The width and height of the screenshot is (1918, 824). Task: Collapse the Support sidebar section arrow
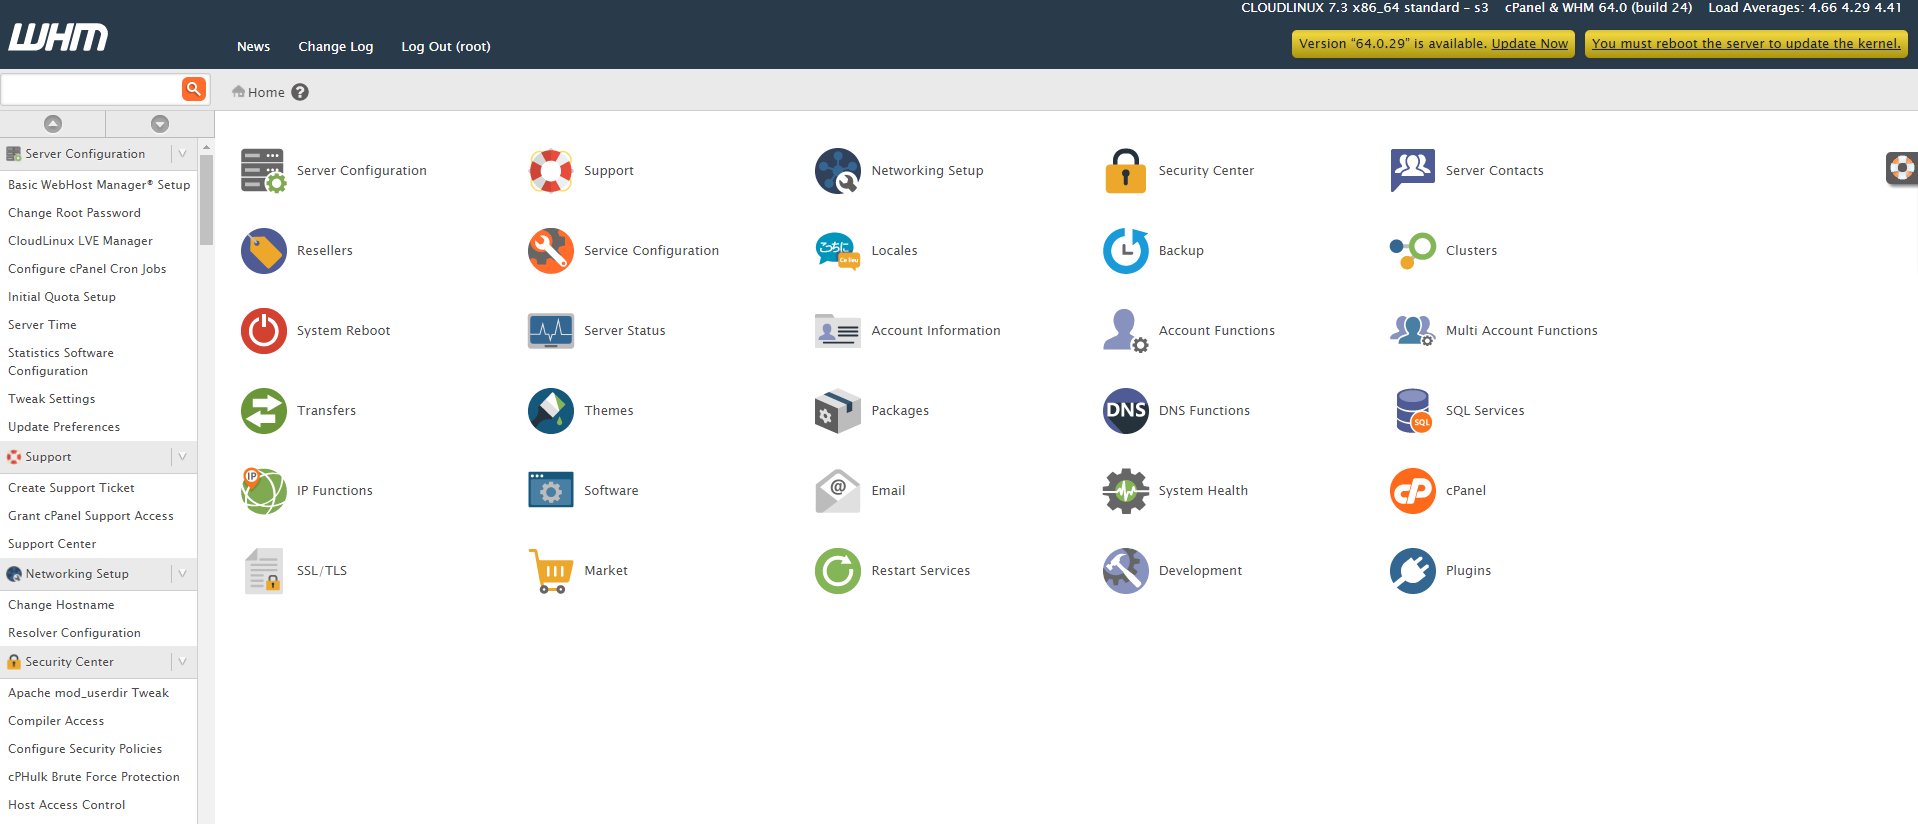[x=182, y=457]
